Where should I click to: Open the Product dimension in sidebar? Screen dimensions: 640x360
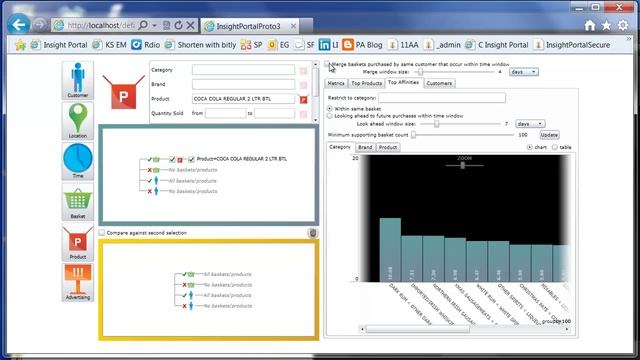(78, 242)
